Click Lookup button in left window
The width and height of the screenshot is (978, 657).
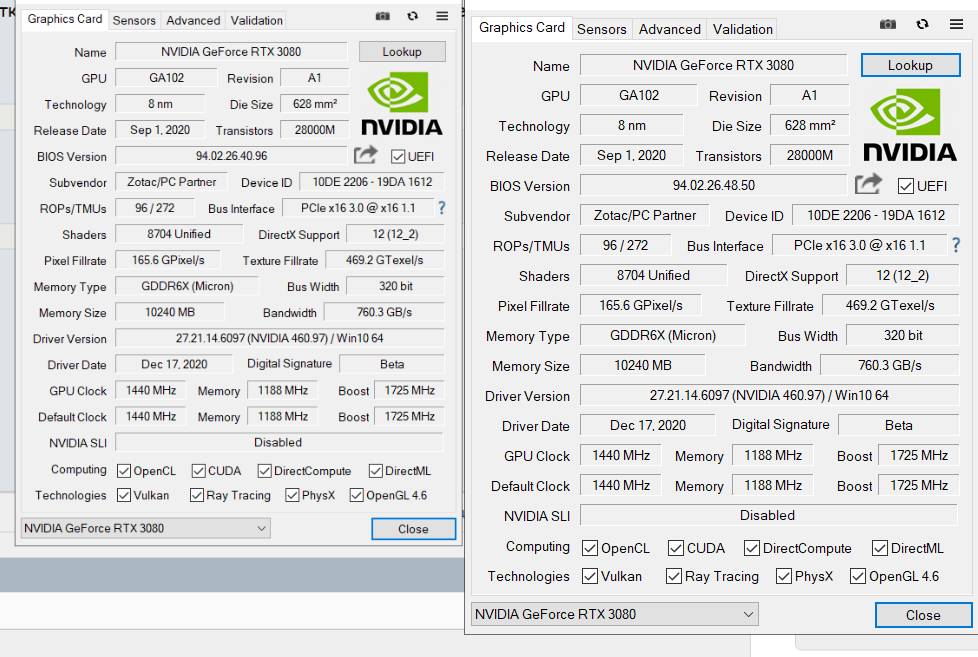click(x=402, y=52)
